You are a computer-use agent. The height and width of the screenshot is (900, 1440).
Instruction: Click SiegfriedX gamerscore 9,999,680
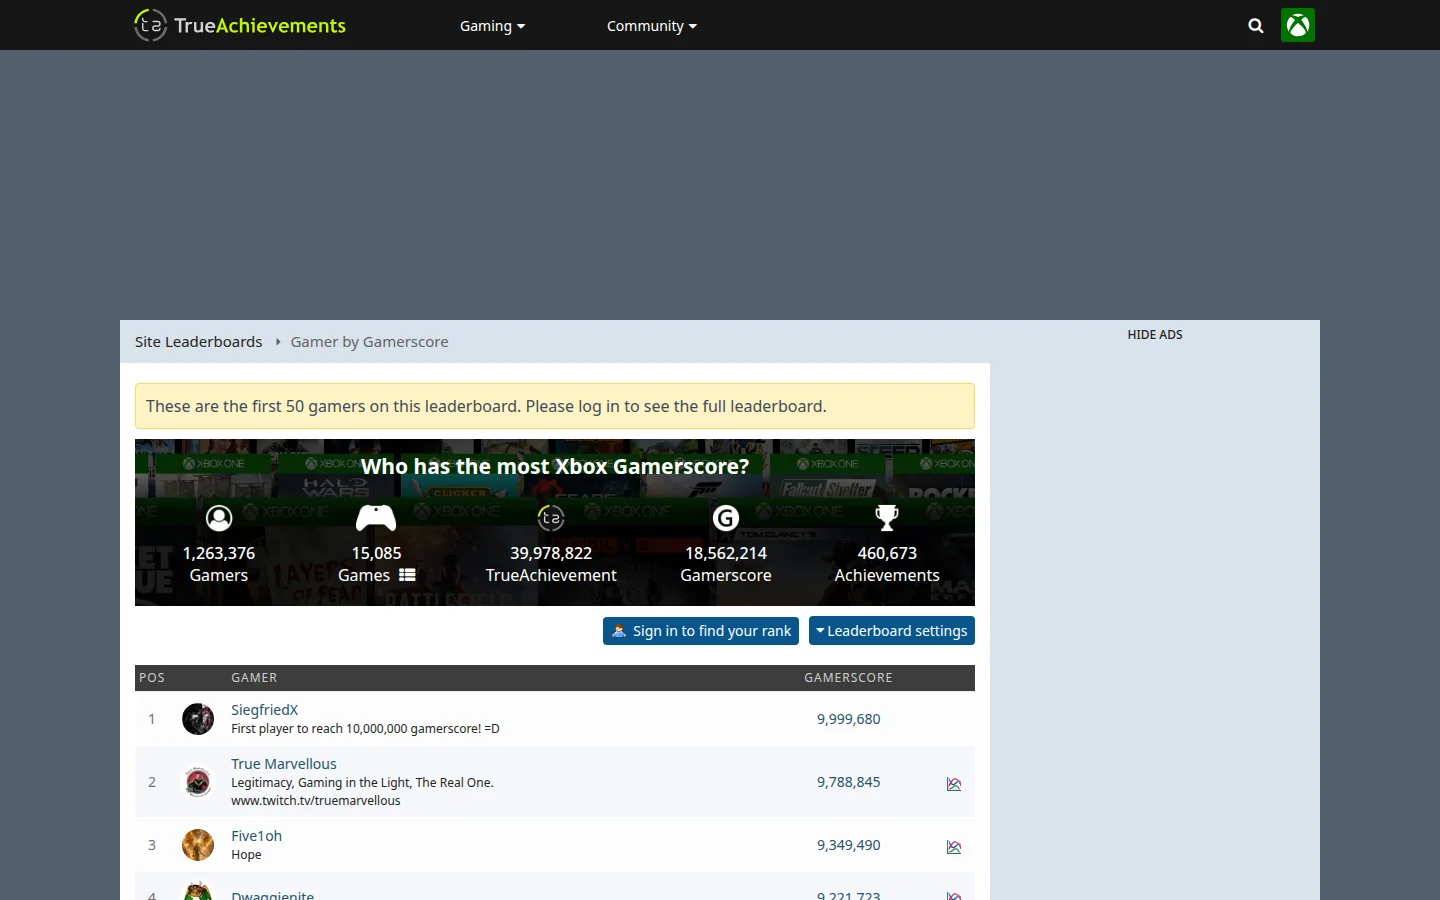[849, 719]
